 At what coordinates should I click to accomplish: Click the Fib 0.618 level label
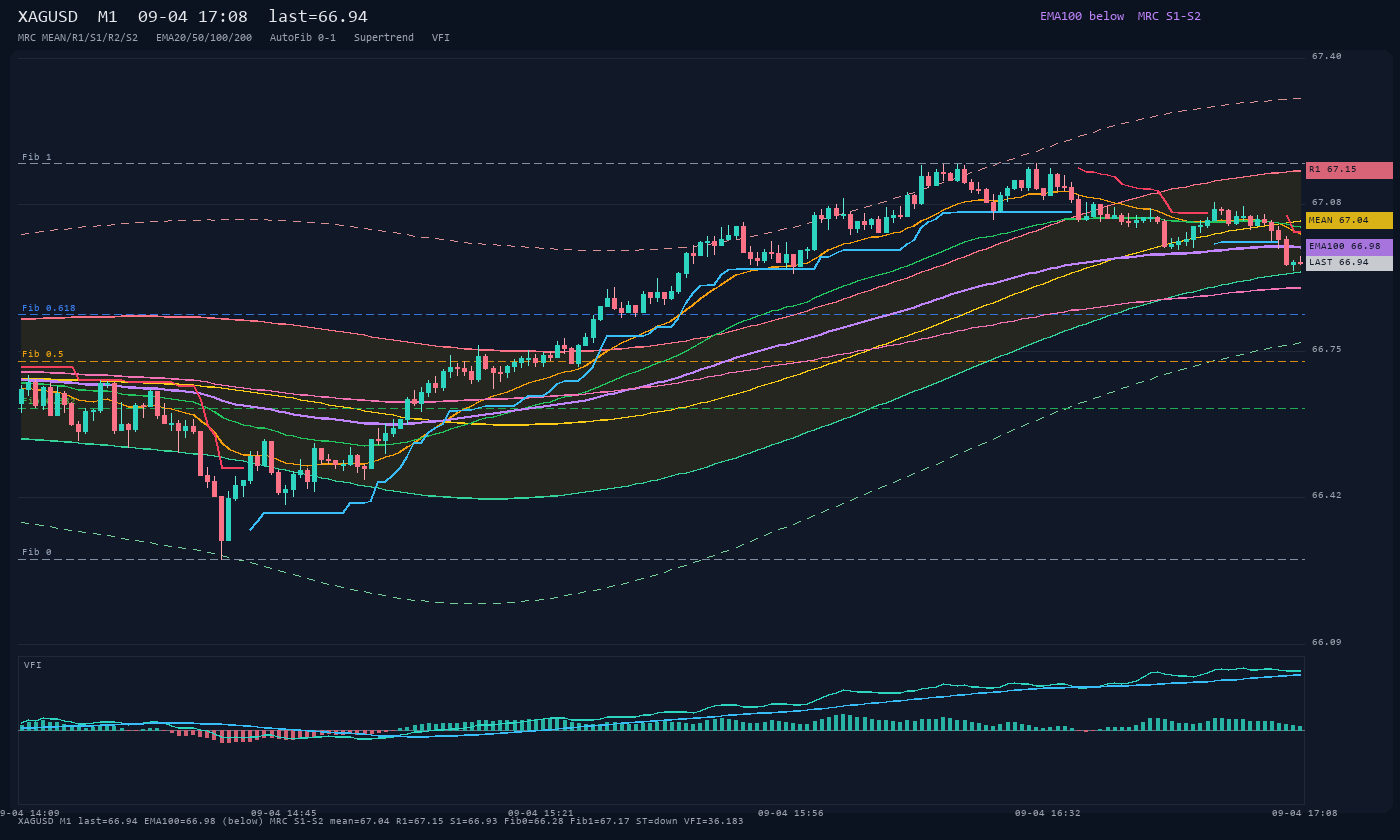pyautogui.click(x=49, y=308)
